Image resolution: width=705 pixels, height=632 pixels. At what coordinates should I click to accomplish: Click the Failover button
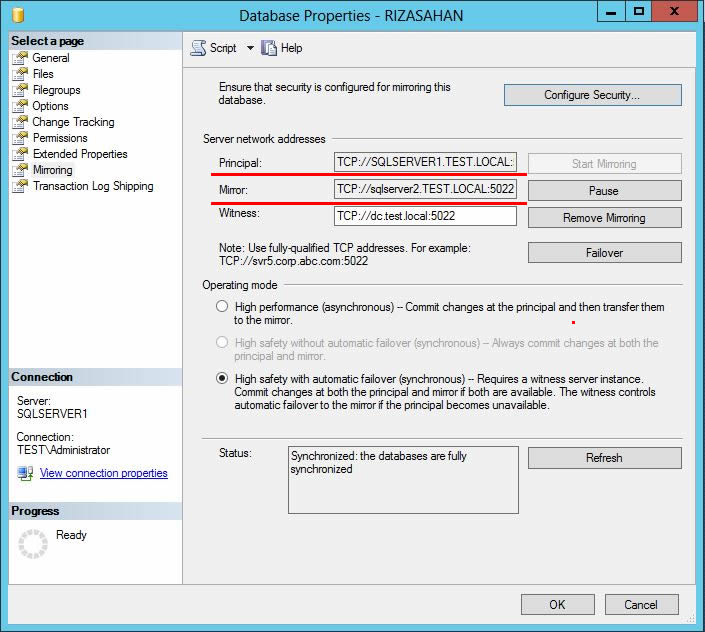point(604,253)
